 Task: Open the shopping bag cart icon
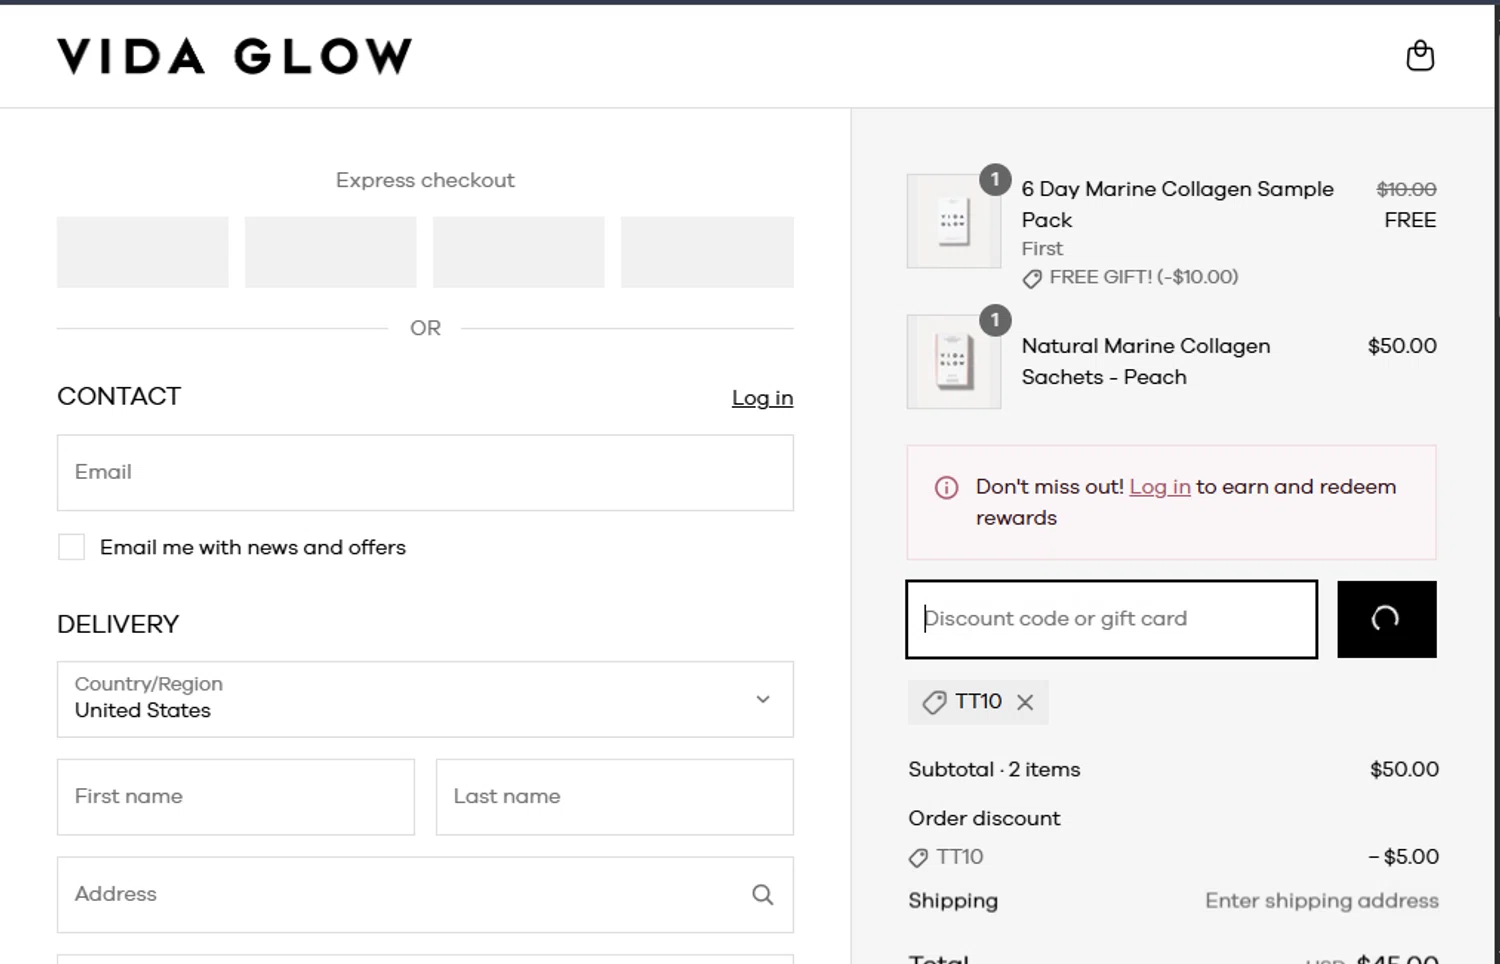coord(1420,55)
